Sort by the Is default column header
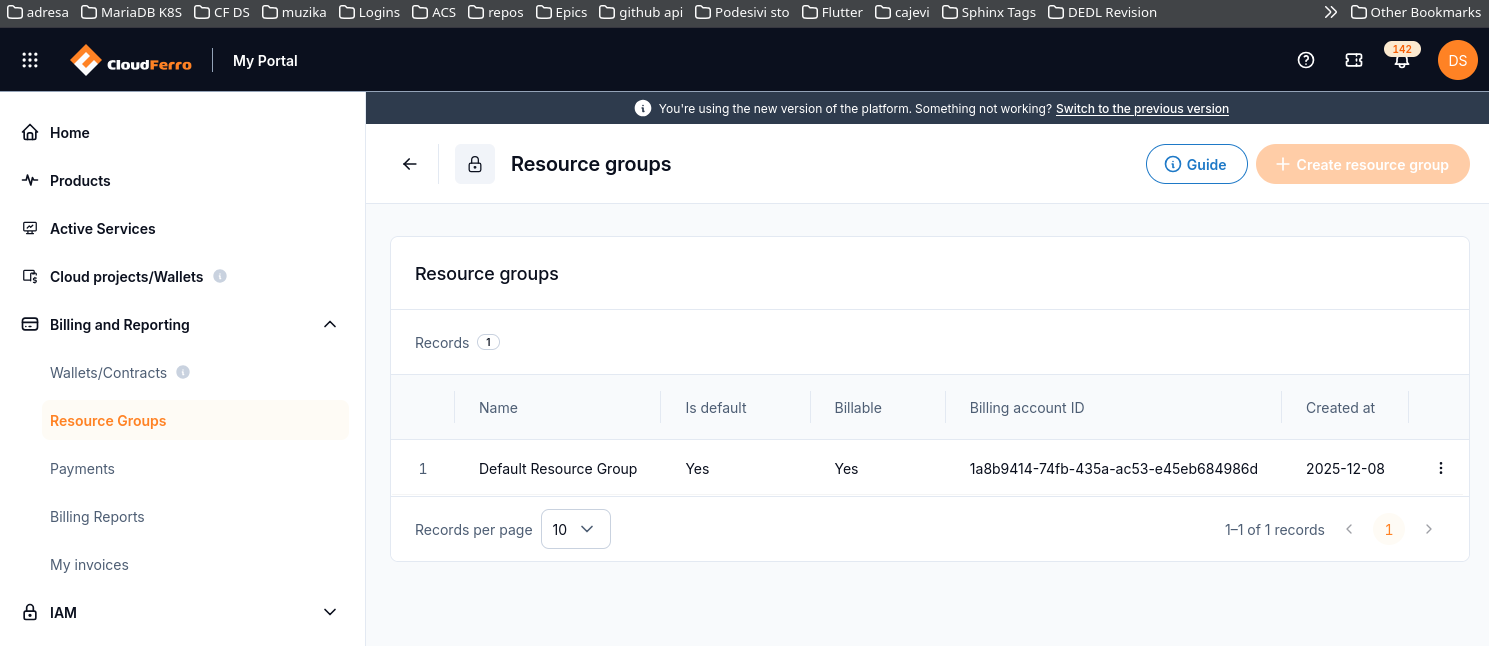This screenshot has height=646, width=1489. (716, 407)
